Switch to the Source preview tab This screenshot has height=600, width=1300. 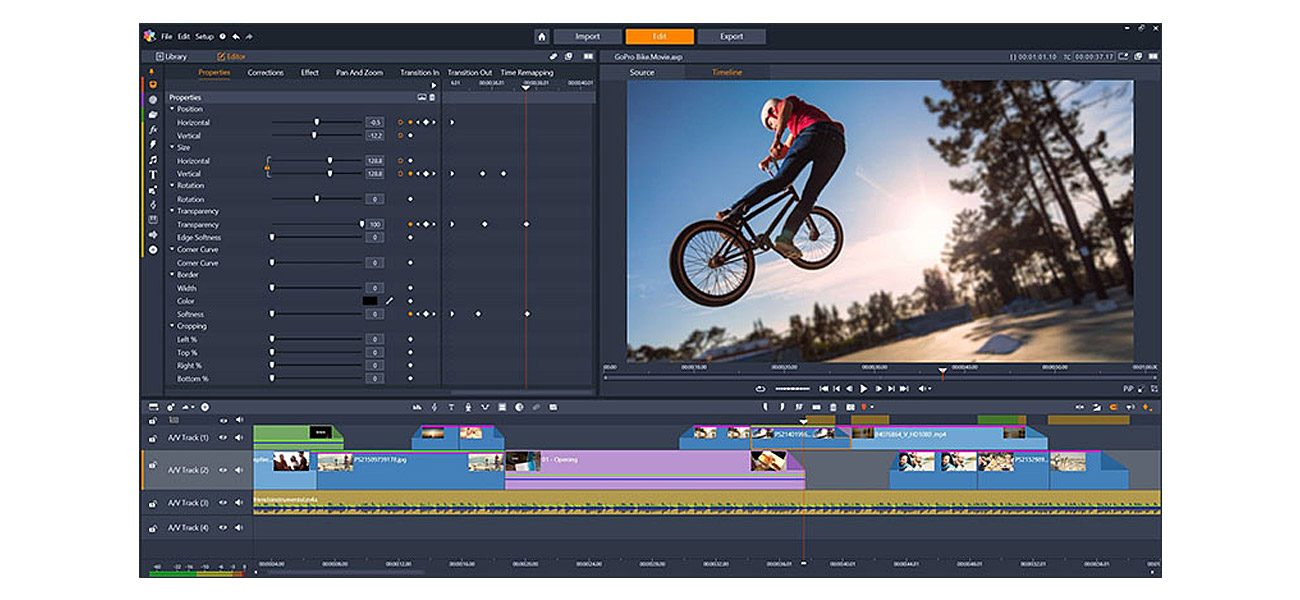pos(642,73)
